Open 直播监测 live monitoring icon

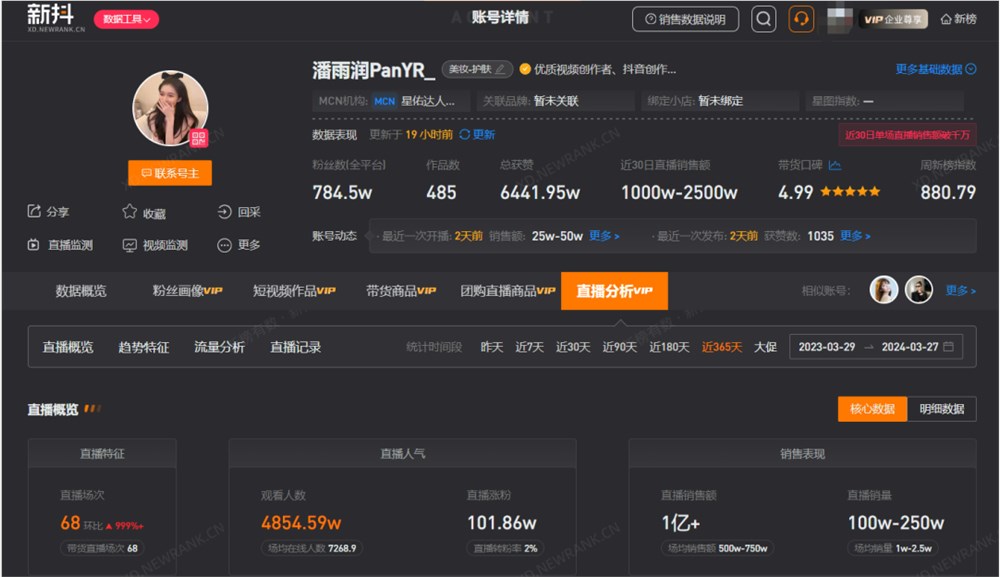click(x=31, y=244)
